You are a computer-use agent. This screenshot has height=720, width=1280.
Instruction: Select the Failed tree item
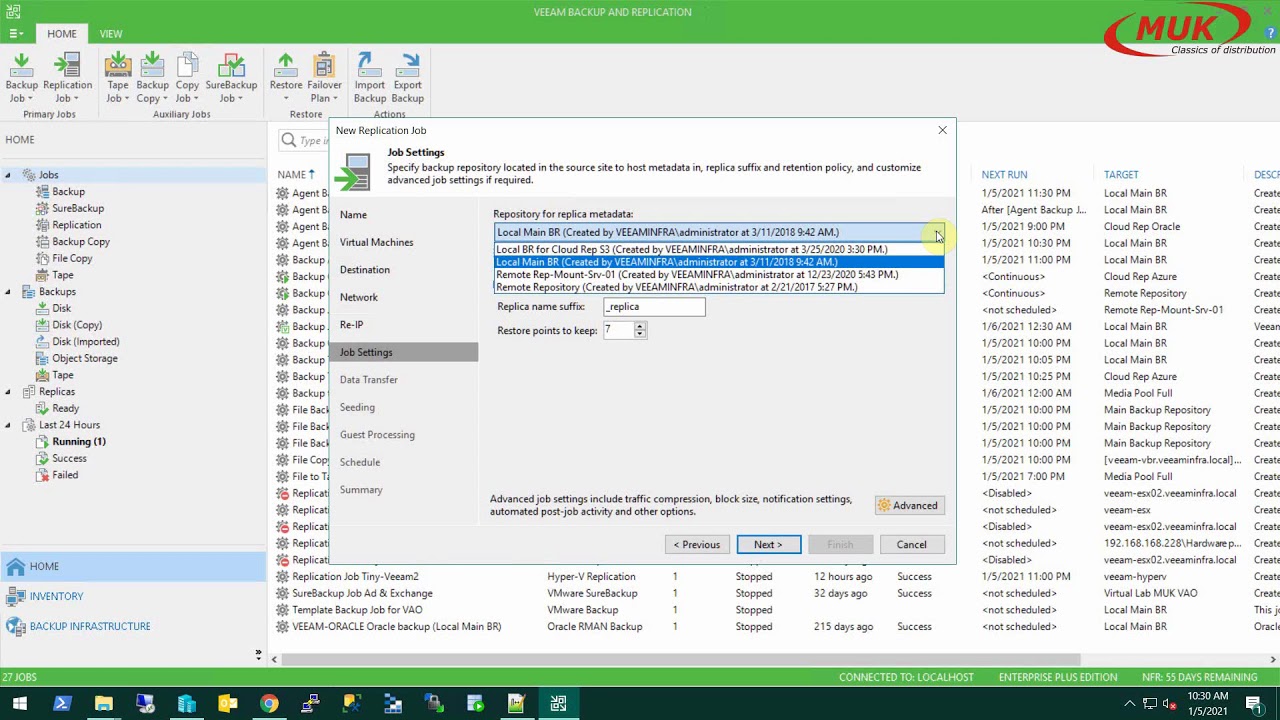pos(65,475)
